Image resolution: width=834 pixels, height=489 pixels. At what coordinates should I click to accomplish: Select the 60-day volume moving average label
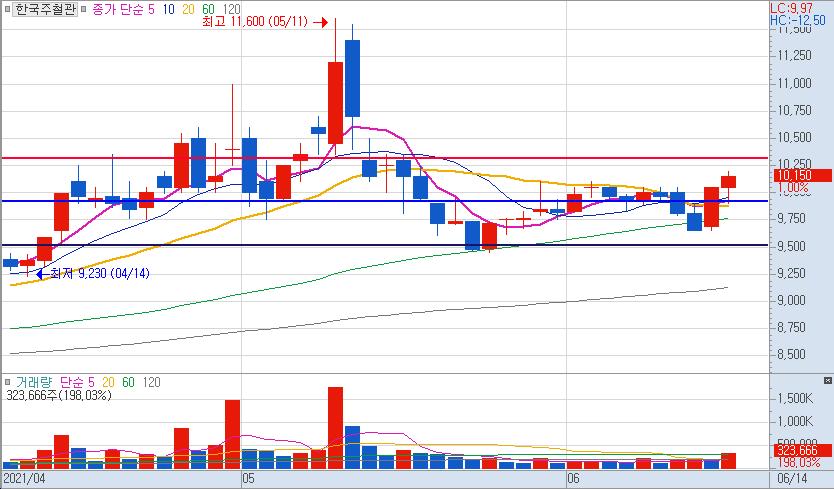coord(128,382)
